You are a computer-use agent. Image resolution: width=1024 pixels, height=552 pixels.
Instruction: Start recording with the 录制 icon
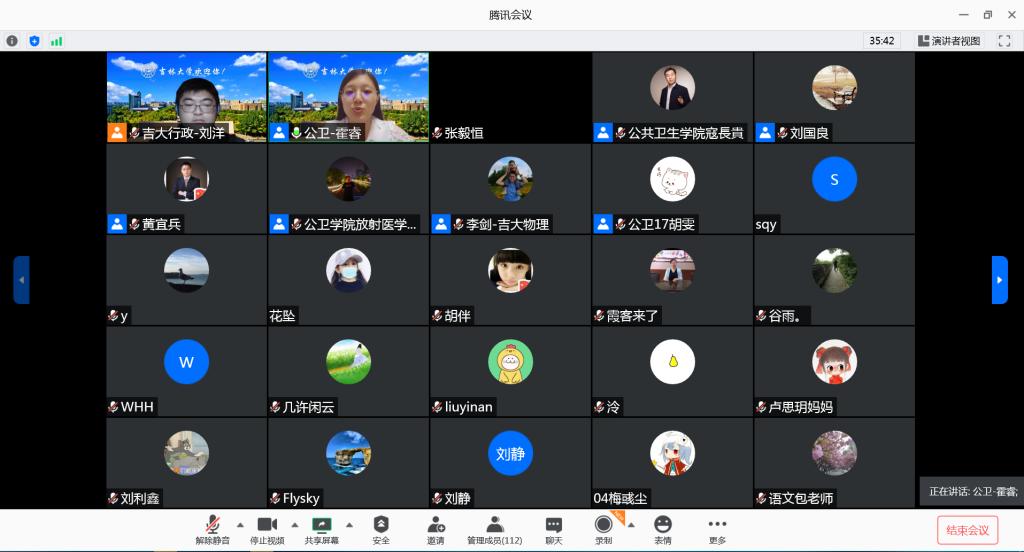603,525
